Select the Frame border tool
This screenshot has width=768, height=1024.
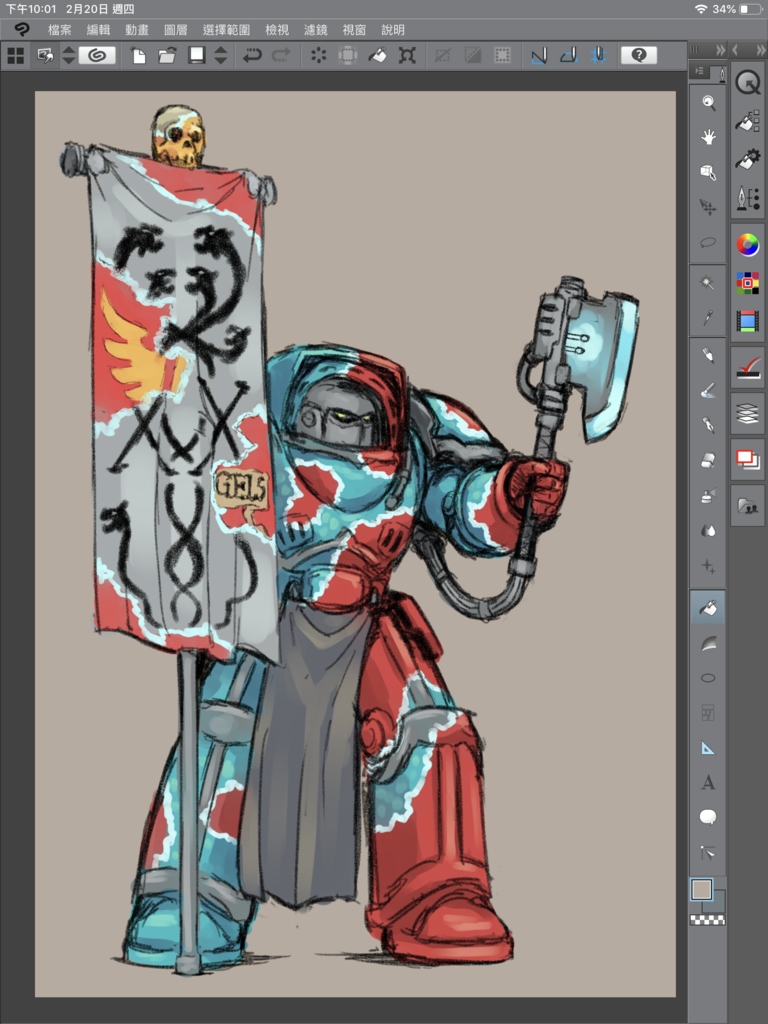tap(708, 713)
